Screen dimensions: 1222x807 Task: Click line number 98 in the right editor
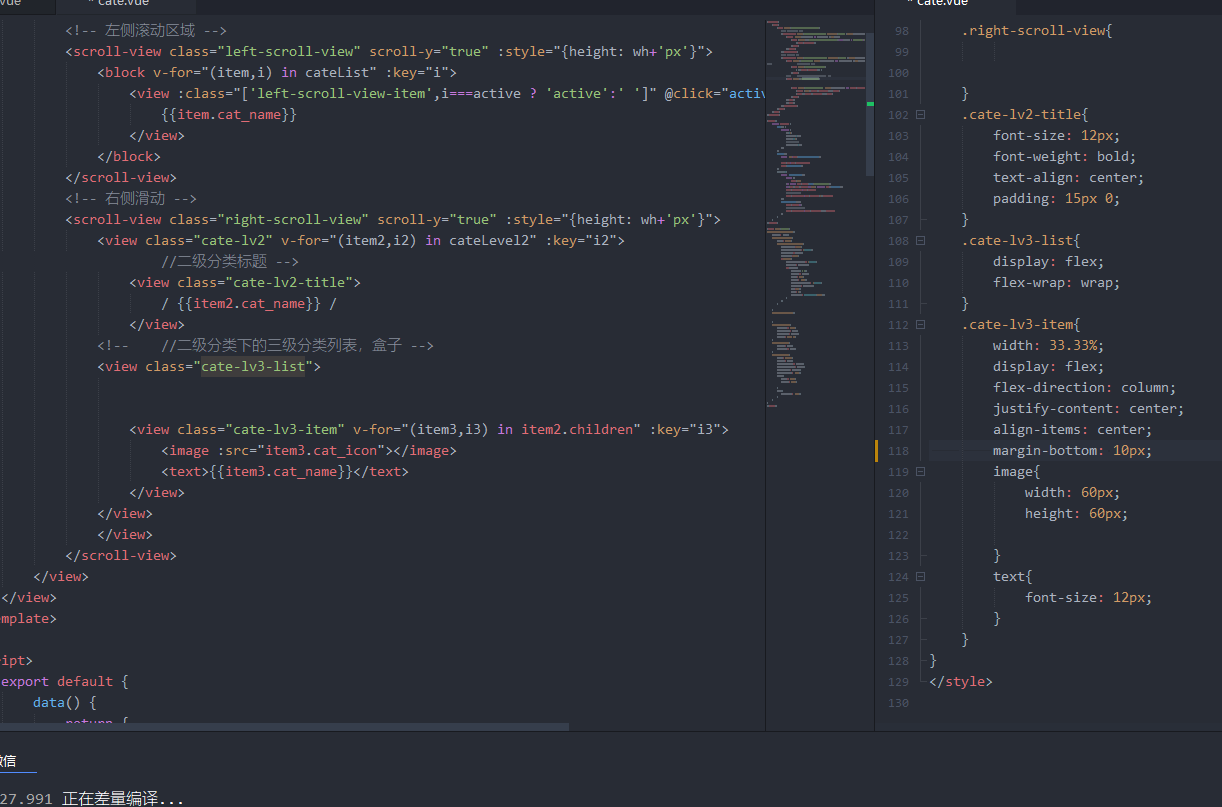point(900,30)
